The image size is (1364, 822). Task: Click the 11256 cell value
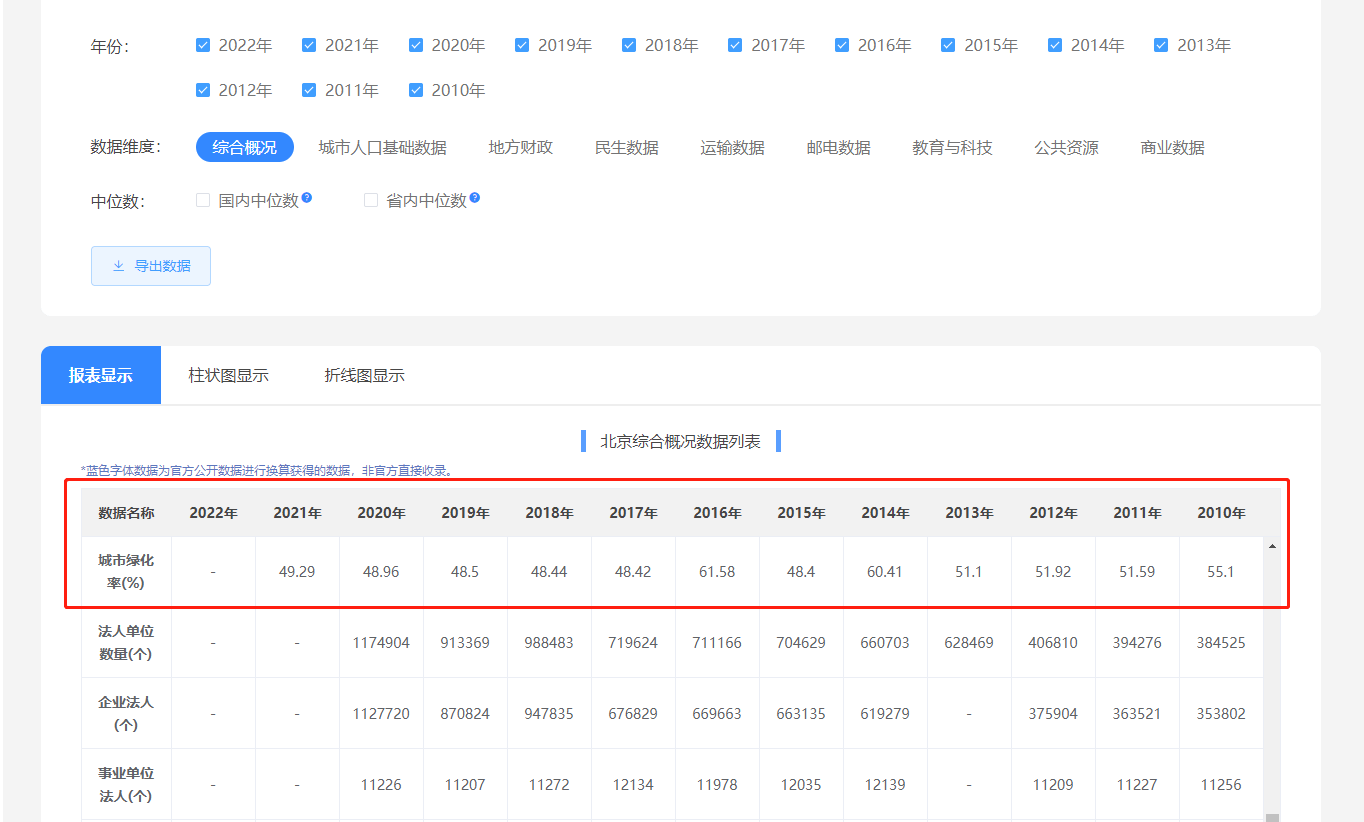pos(1222,785)
